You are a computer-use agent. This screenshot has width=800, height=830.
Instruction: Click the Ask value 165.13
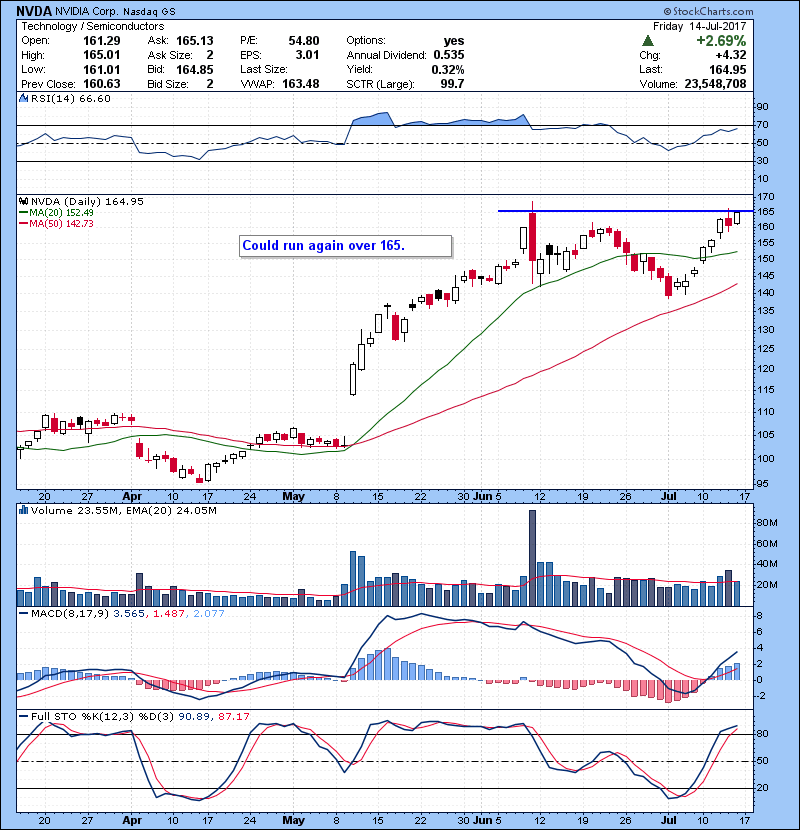tap(195, 41)
